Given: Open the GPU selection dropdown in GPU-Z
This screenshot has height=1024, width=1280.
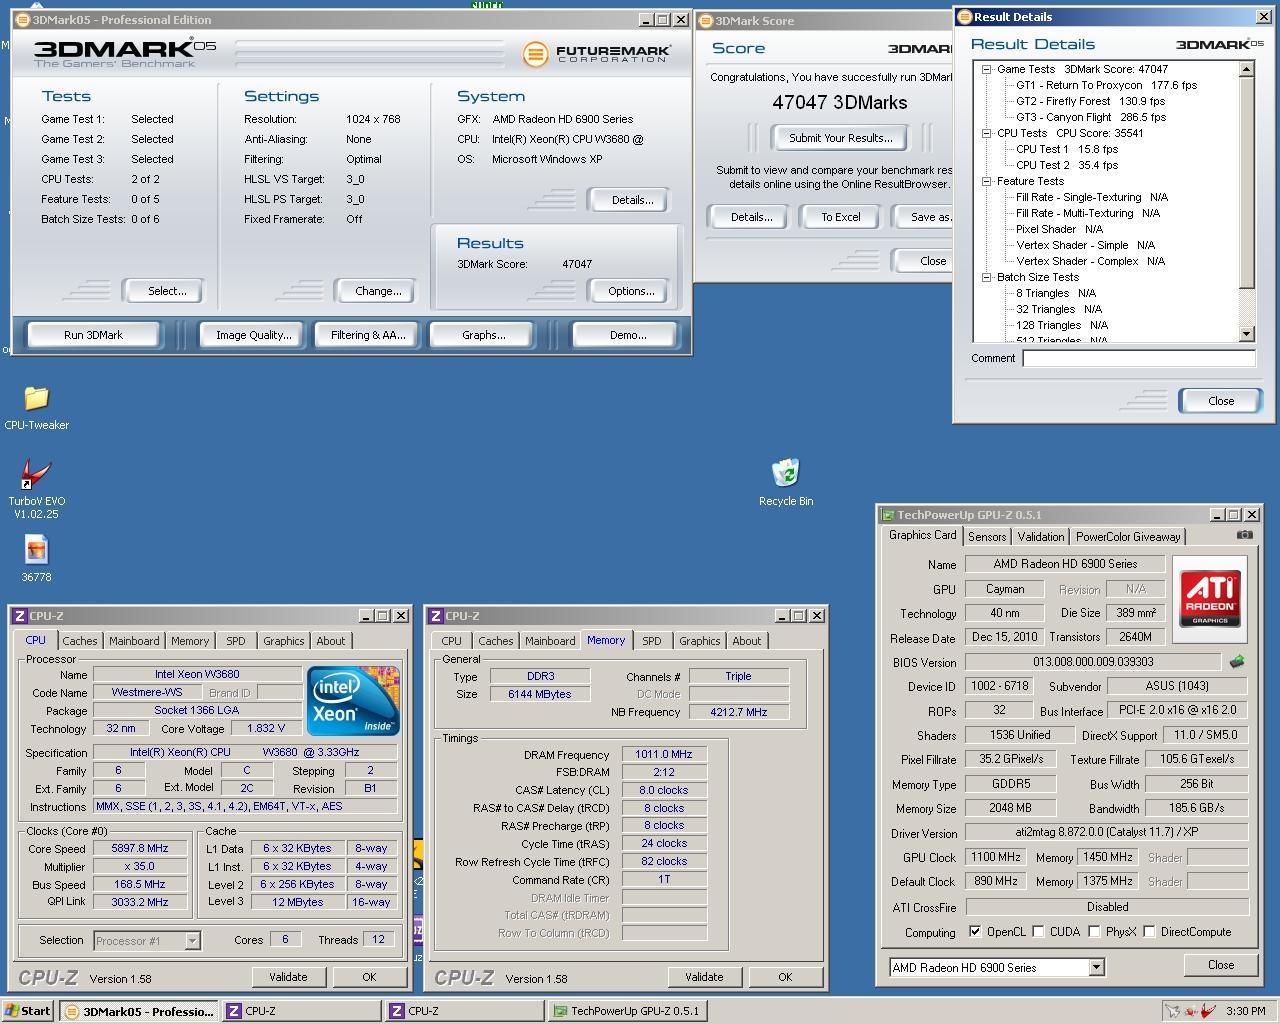Looking at the screenshot, I should (x=1096, y=967).
